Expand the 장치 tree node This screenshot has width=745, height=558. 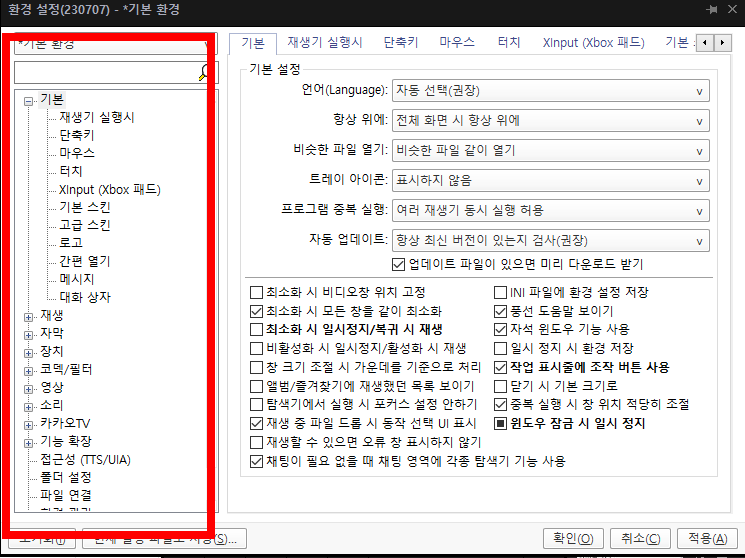pyautogui.click(x=29, y=353)
